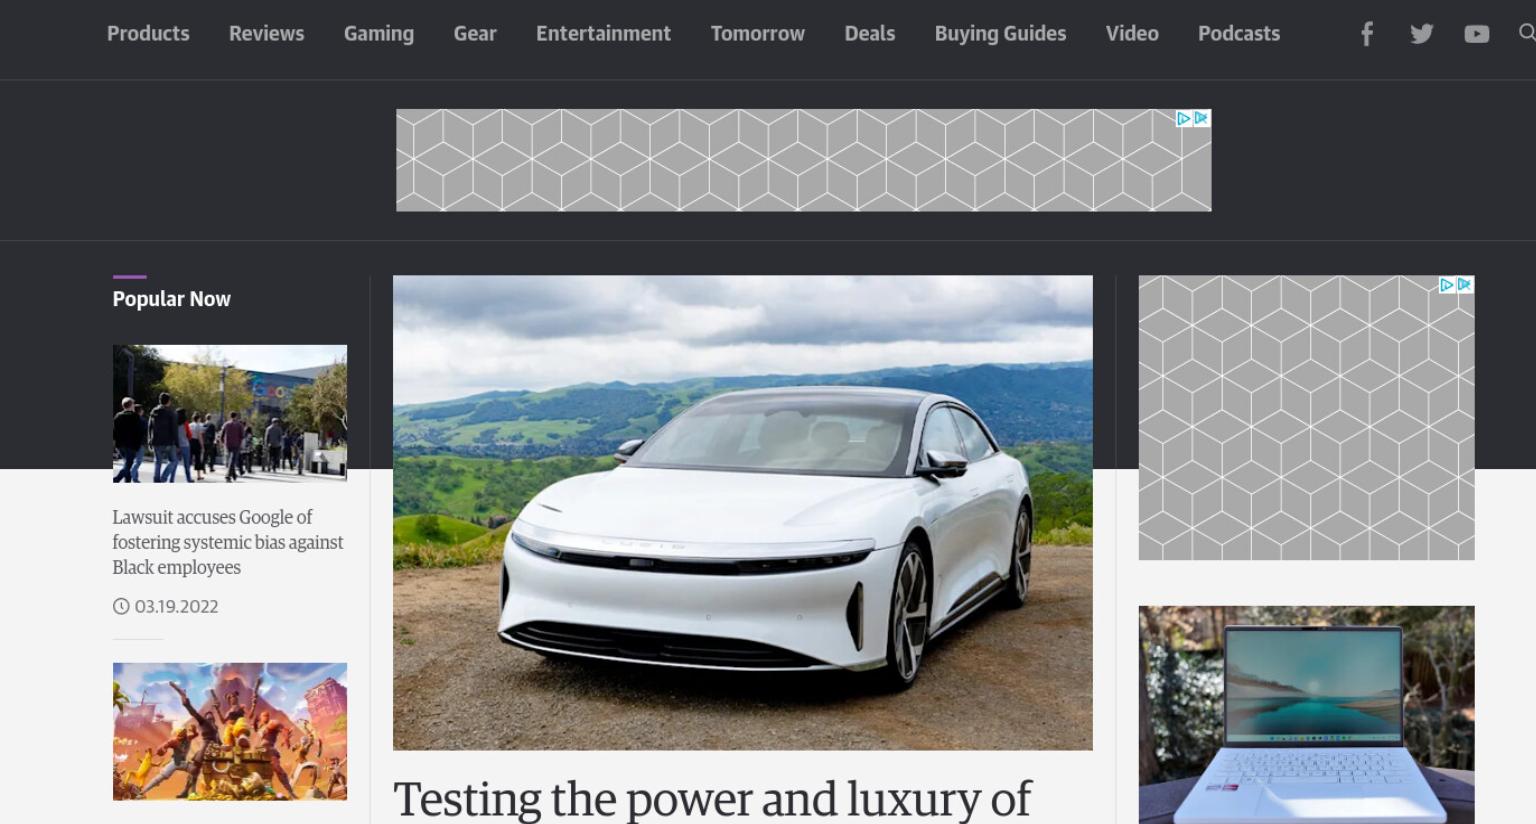Open the Facebook social icon
The image size is (1536, 824).
coord(1366,34)
